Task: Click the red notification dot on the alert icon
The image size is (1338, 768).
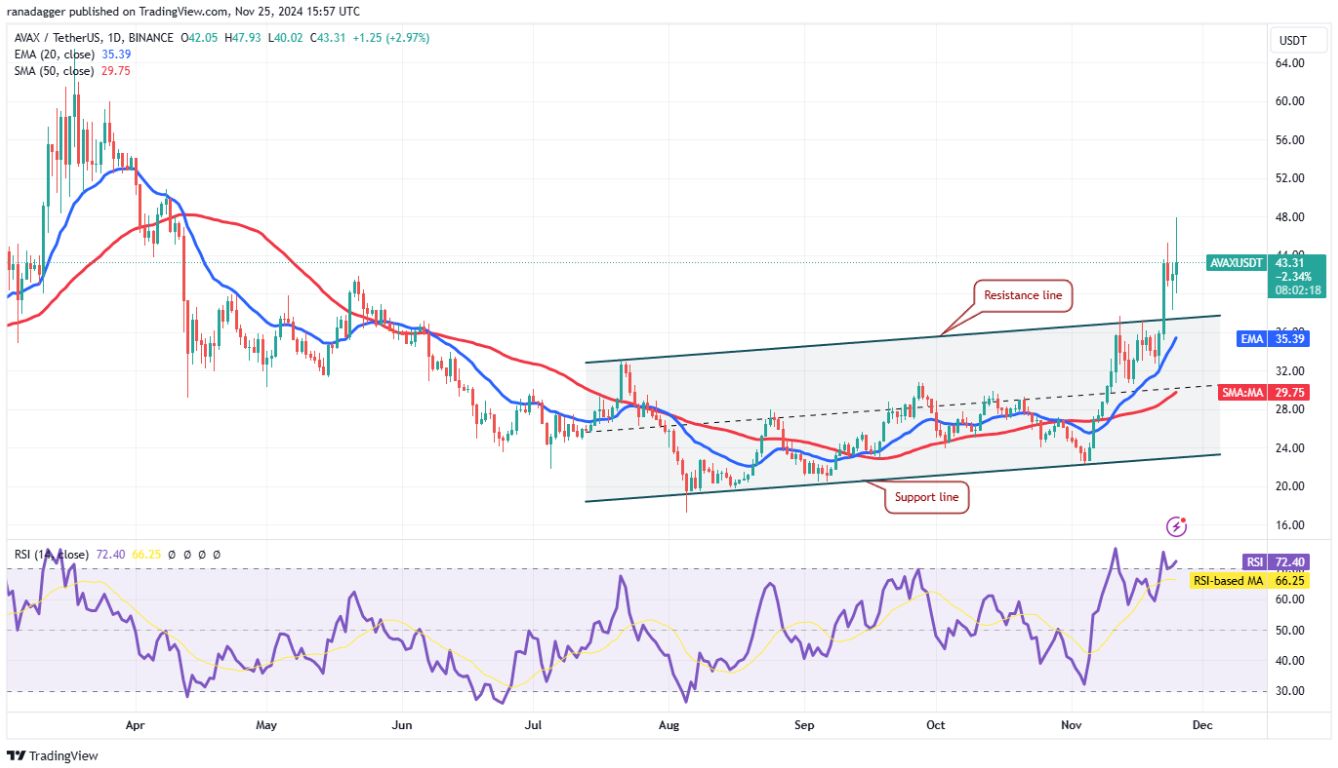Action: click(x=1183, y=519)
